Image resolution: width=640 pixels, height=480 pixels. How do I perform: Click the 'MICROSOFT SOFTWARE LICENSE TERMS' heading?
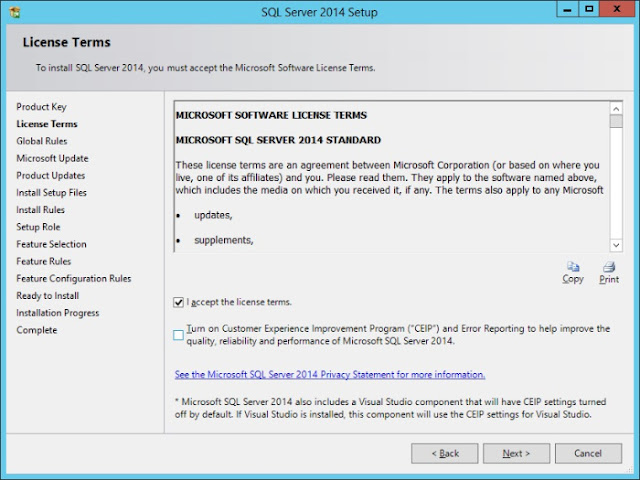271,115
